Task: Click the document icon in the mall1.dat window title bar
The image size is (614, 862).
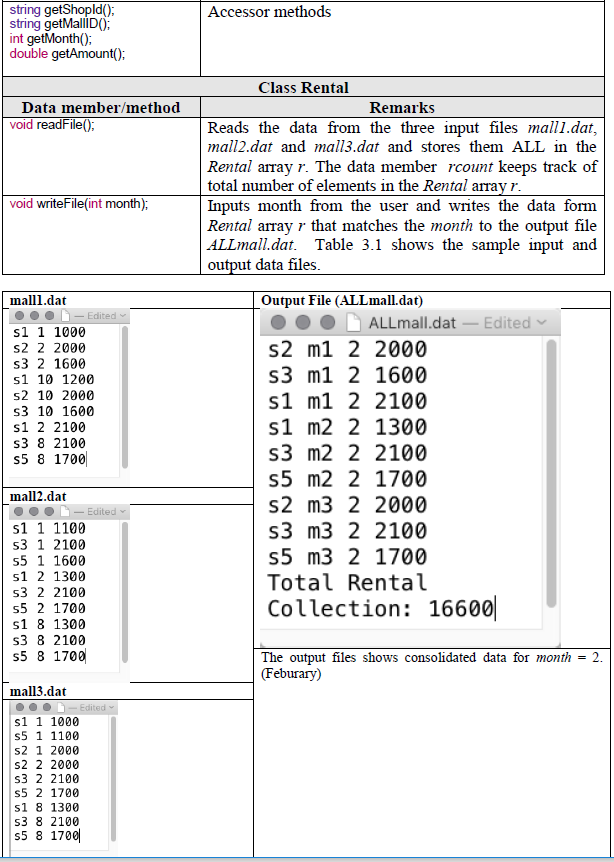Action: (65, 316)
